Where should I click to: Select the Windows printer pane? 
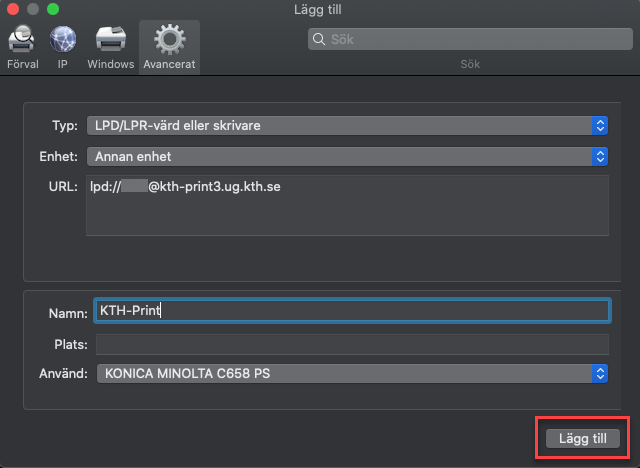[x=110, y=46]
